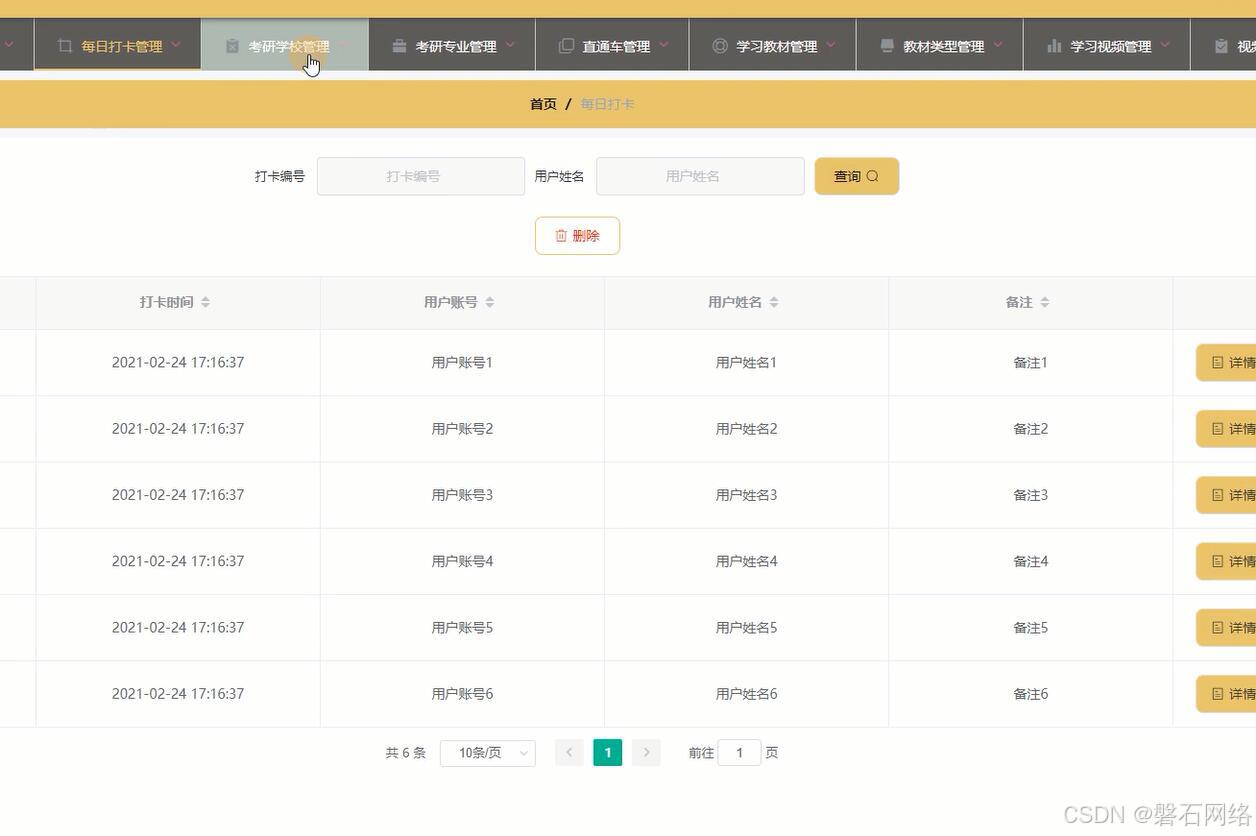Open 详情 for the 用户账号1 row
Screen dimensions: 1256x836
click(1227, 363)
